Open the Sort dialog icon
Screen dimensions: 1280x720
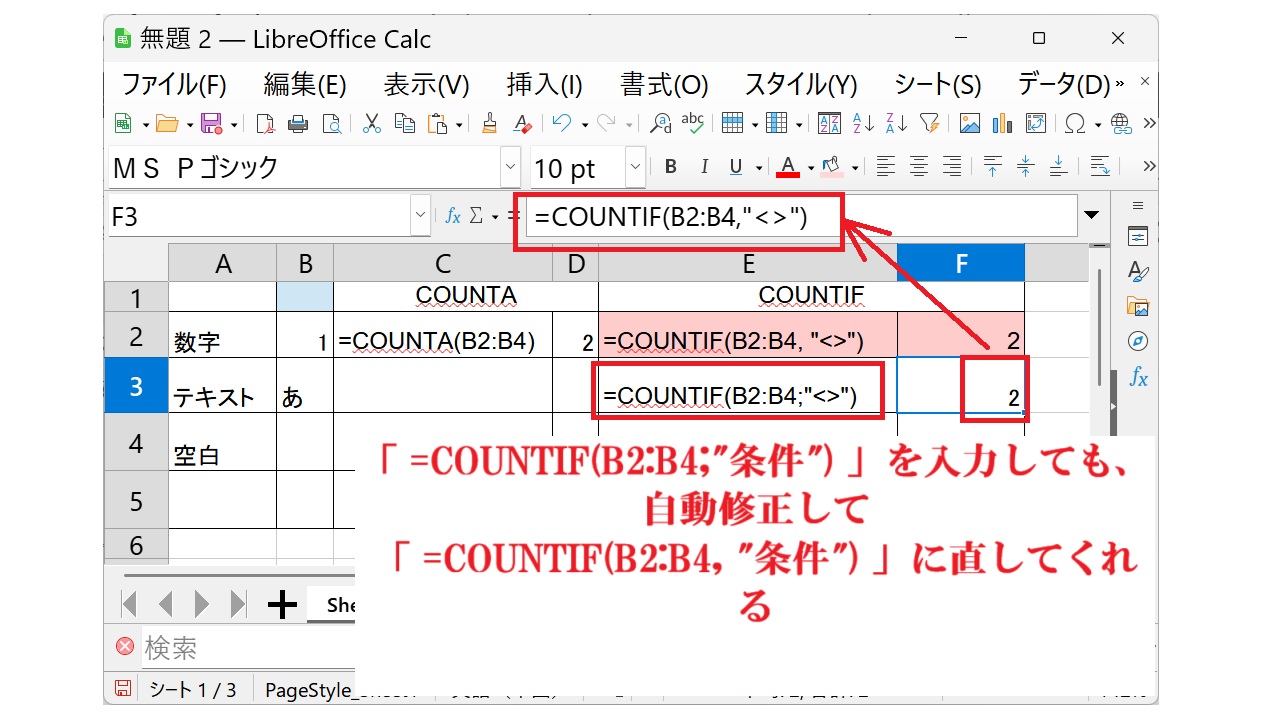[x=829, y=123]
